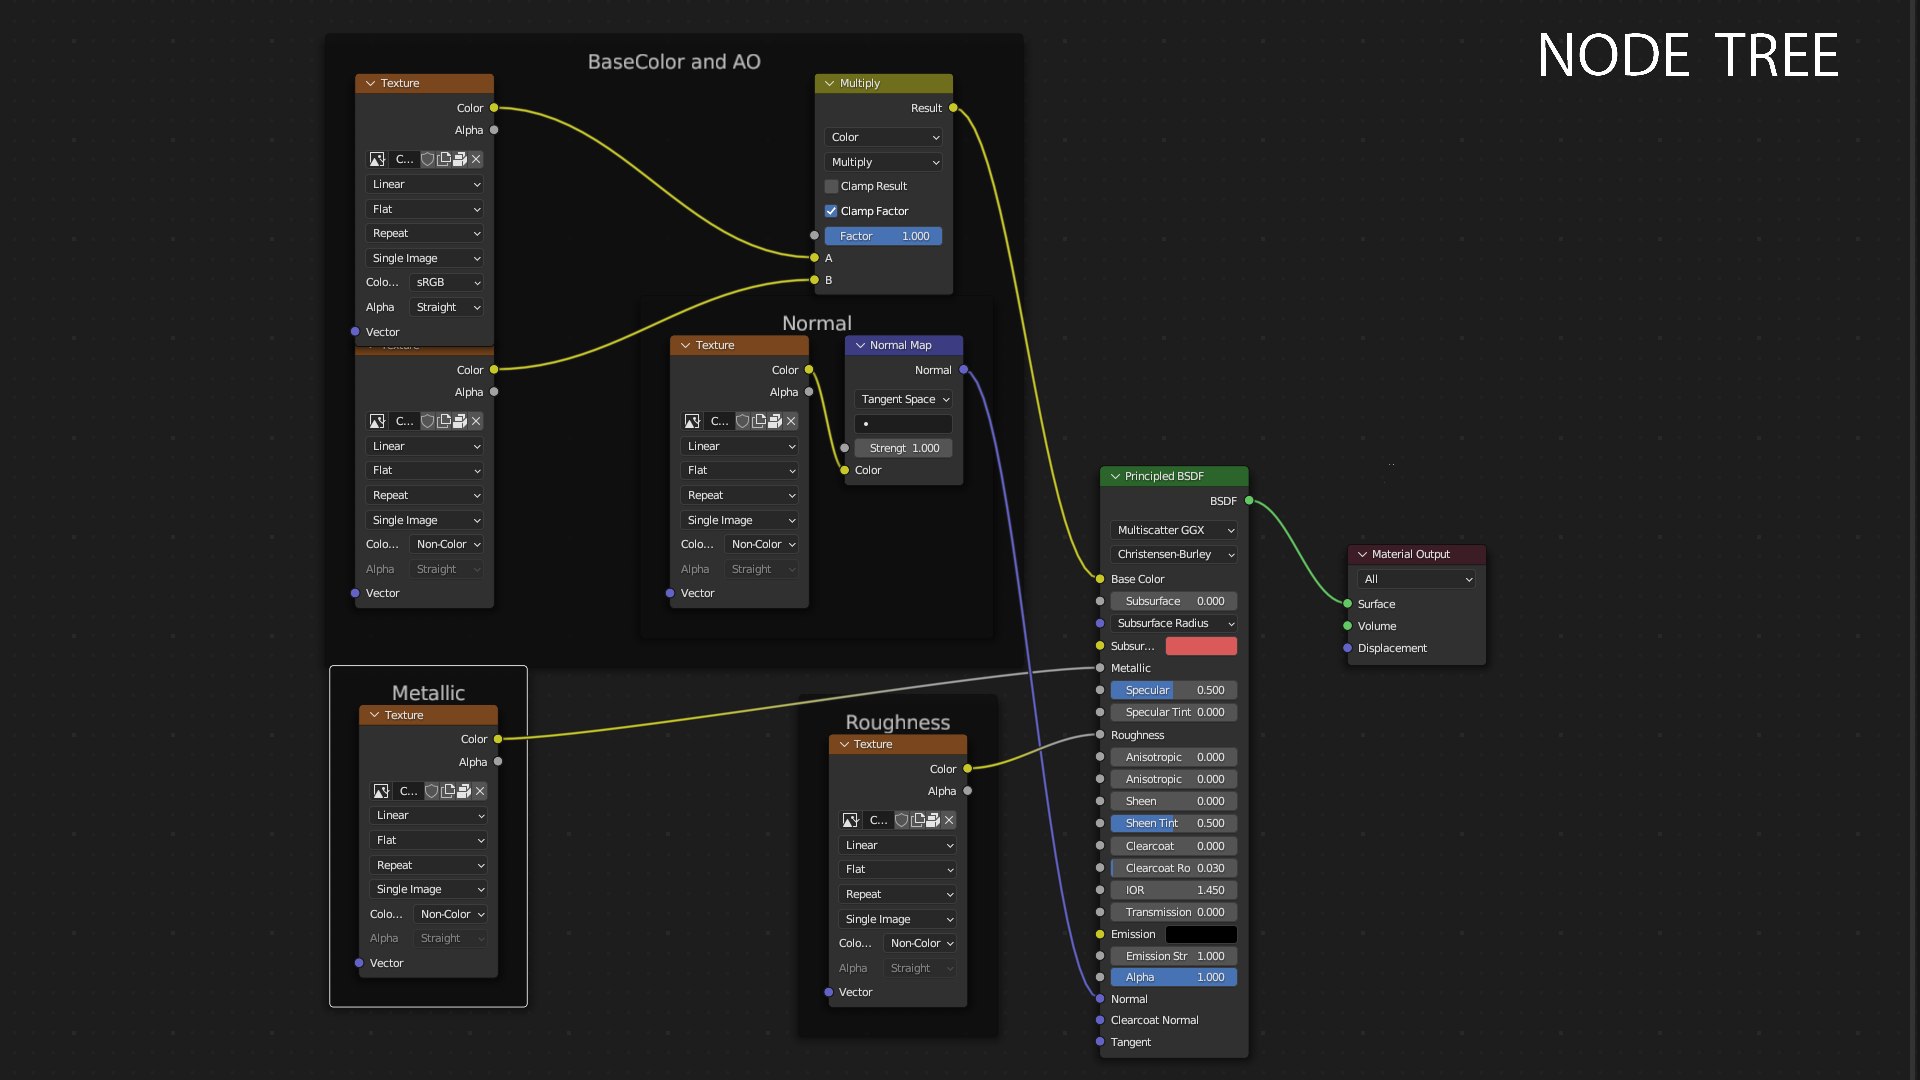
Task: Click duplicate image icon in Metallic Texture node
Action: tap(448, 791)
